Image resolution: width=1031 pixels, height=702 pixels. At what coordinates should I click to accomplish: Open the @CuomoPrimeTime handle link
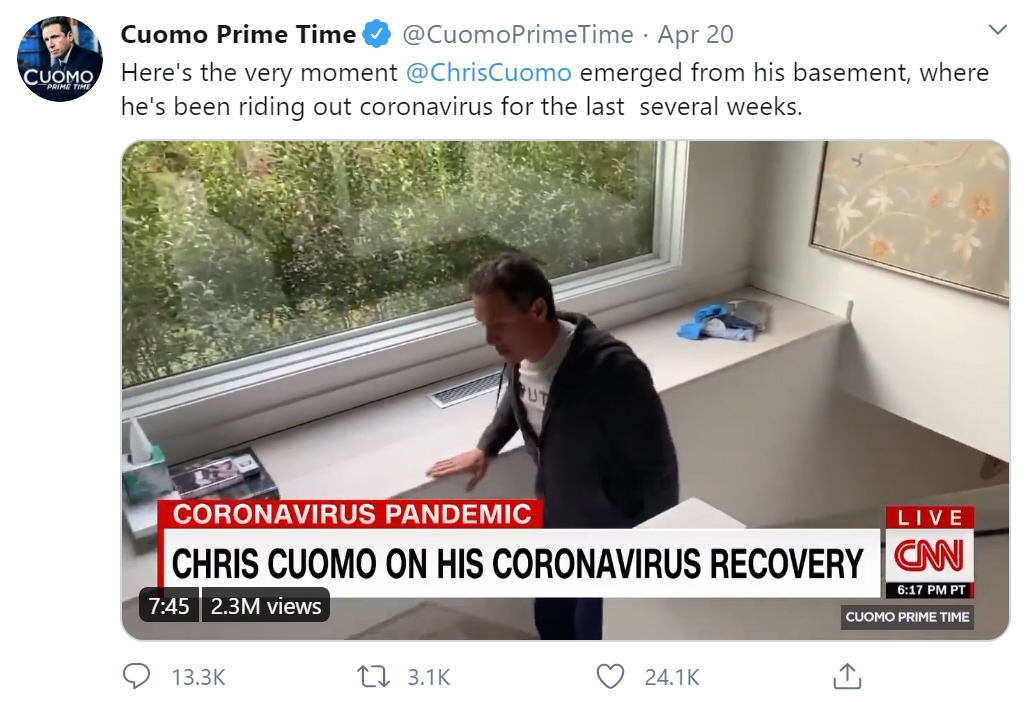click(517, 34)
